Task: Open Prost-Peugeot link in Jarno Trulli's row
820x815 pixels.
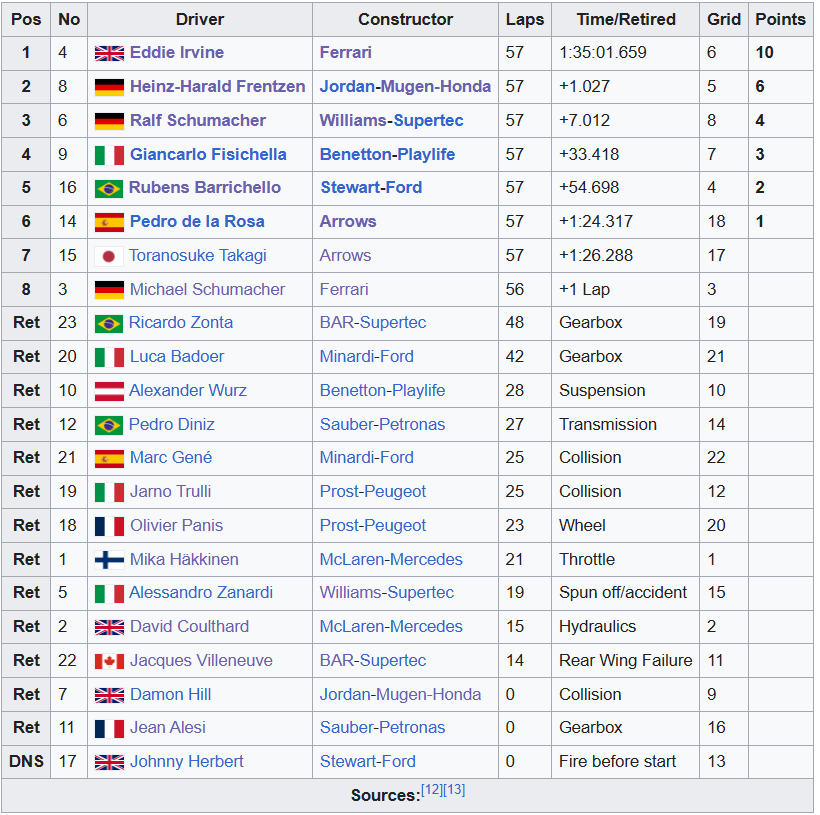Action: coord(373,491)
